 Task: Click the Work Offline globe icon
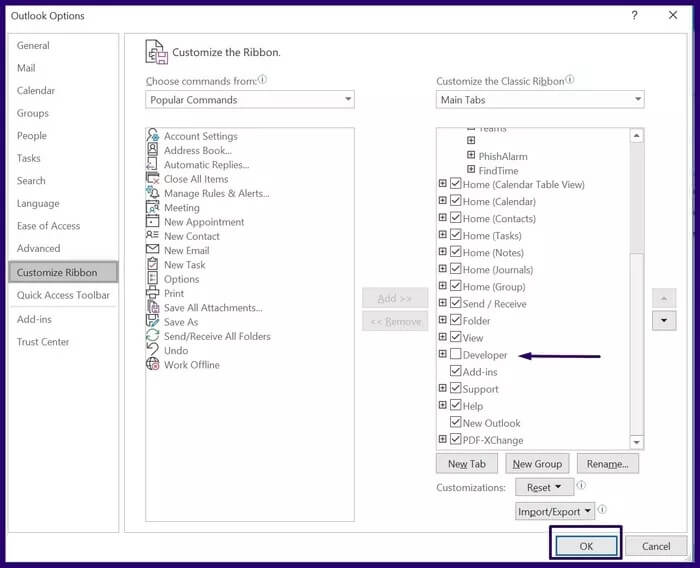pyautogui.click(x=153, y=364)
